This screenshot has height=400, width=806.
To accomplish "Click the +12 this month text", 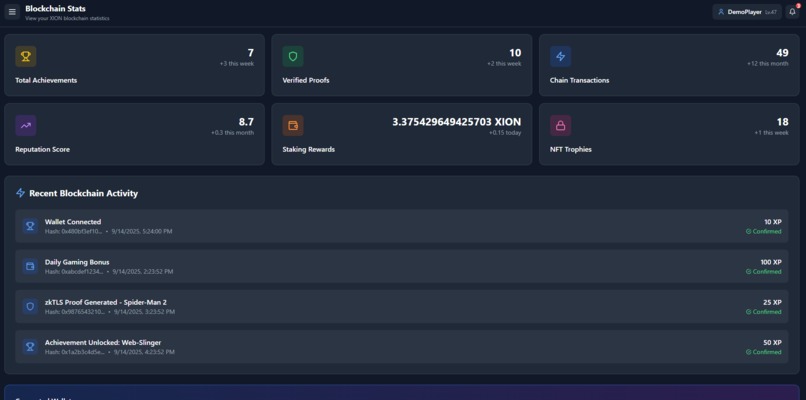I will 767,64.
